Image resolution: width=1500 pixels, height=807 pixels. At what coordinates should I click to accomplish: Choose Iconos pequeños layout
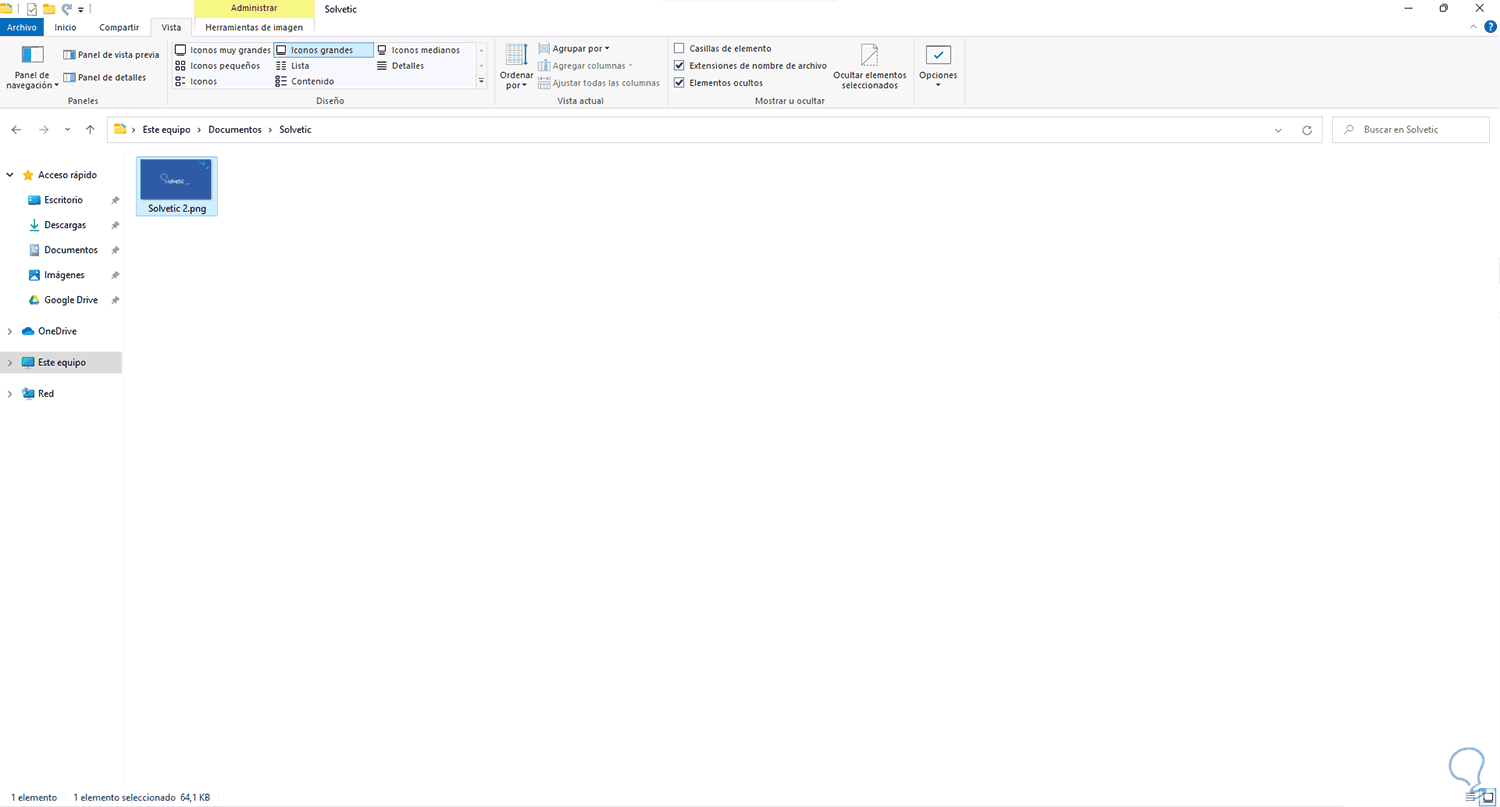[217, 66]
